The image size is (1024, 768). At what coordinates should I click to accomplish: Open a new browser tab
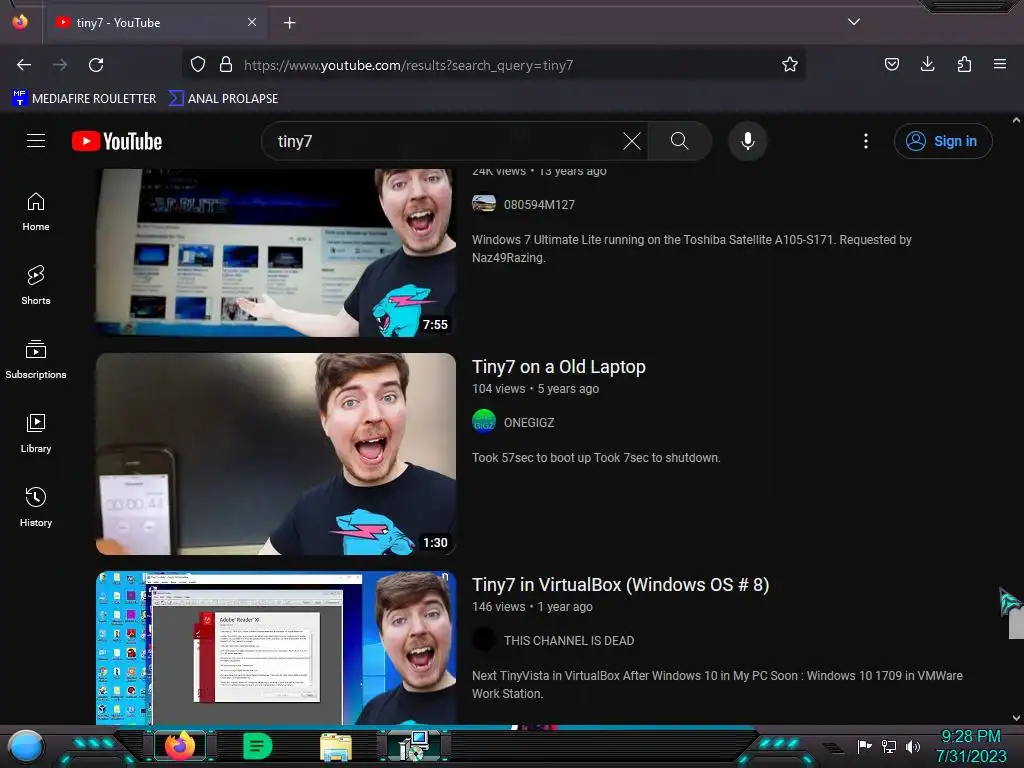[x=289, y=23]
